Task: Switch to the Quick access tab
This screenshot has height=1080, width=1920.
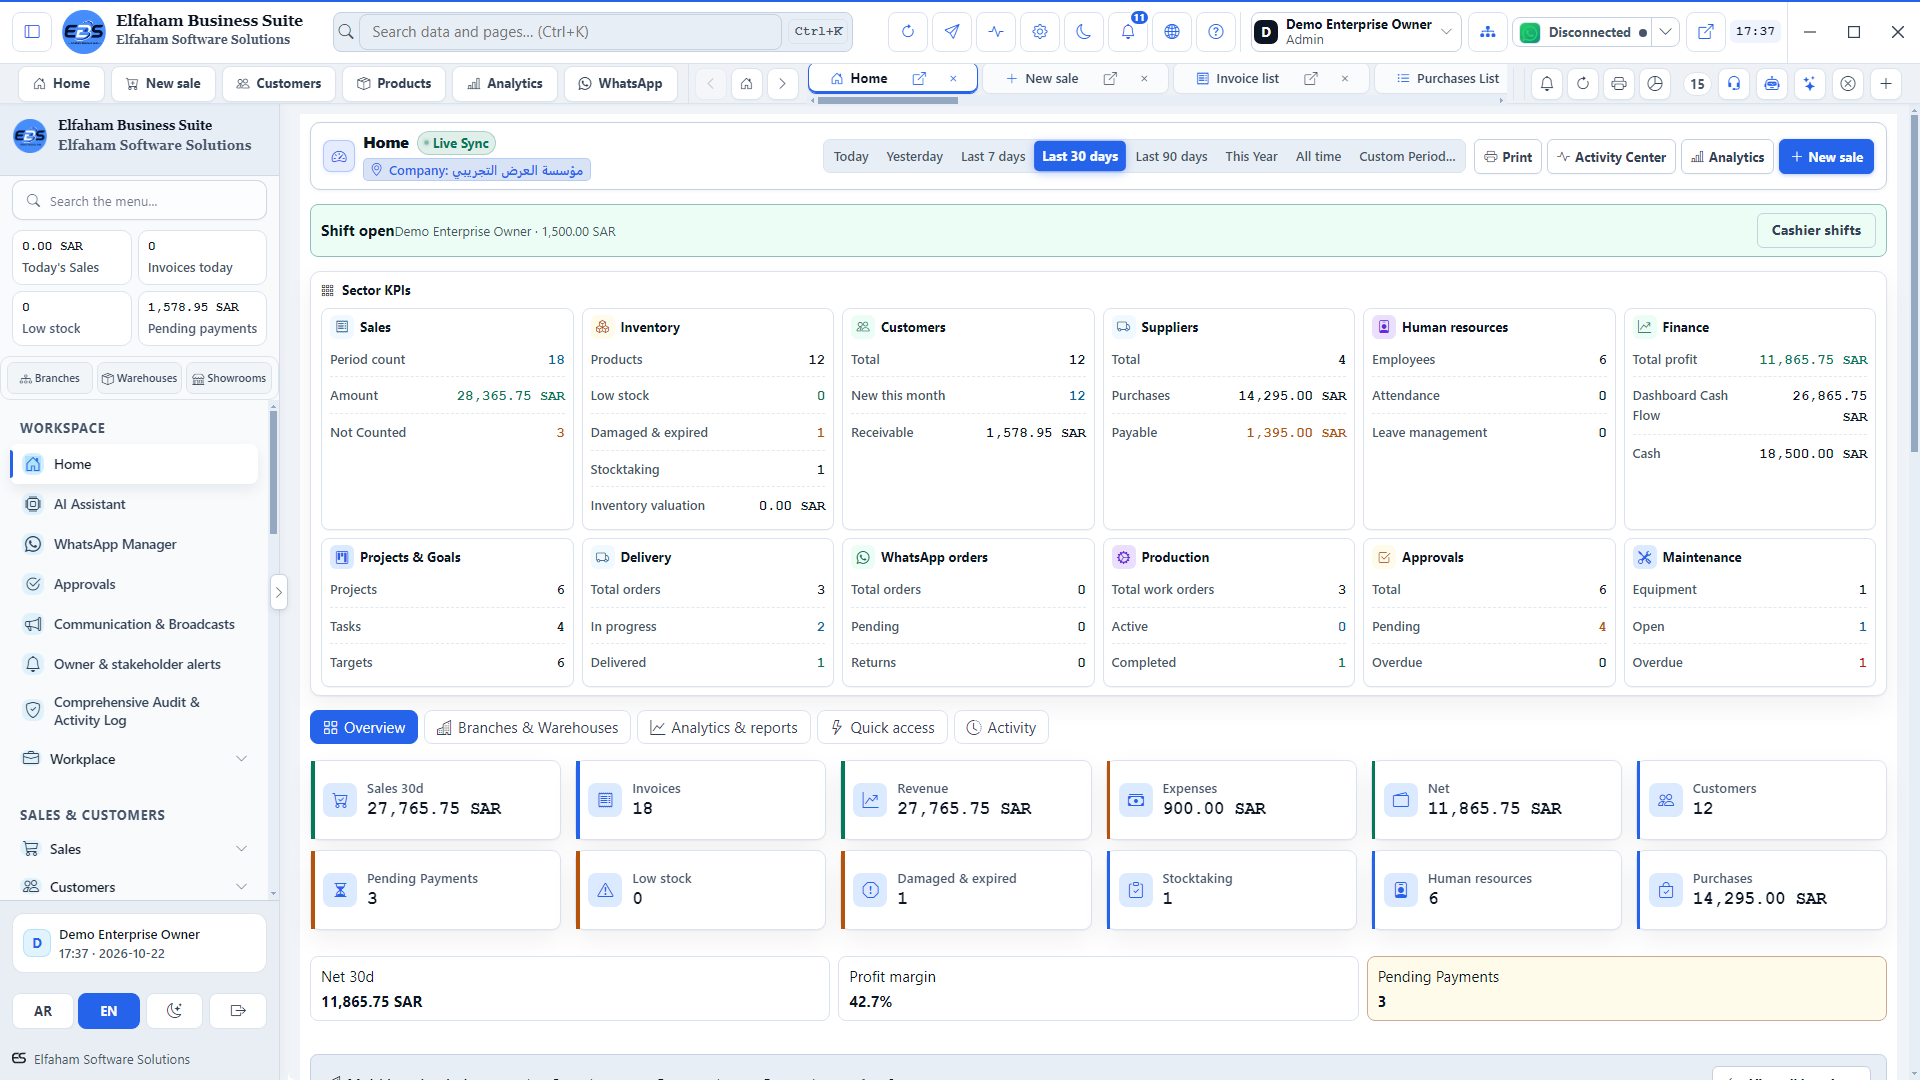Action: click(882, 728)
